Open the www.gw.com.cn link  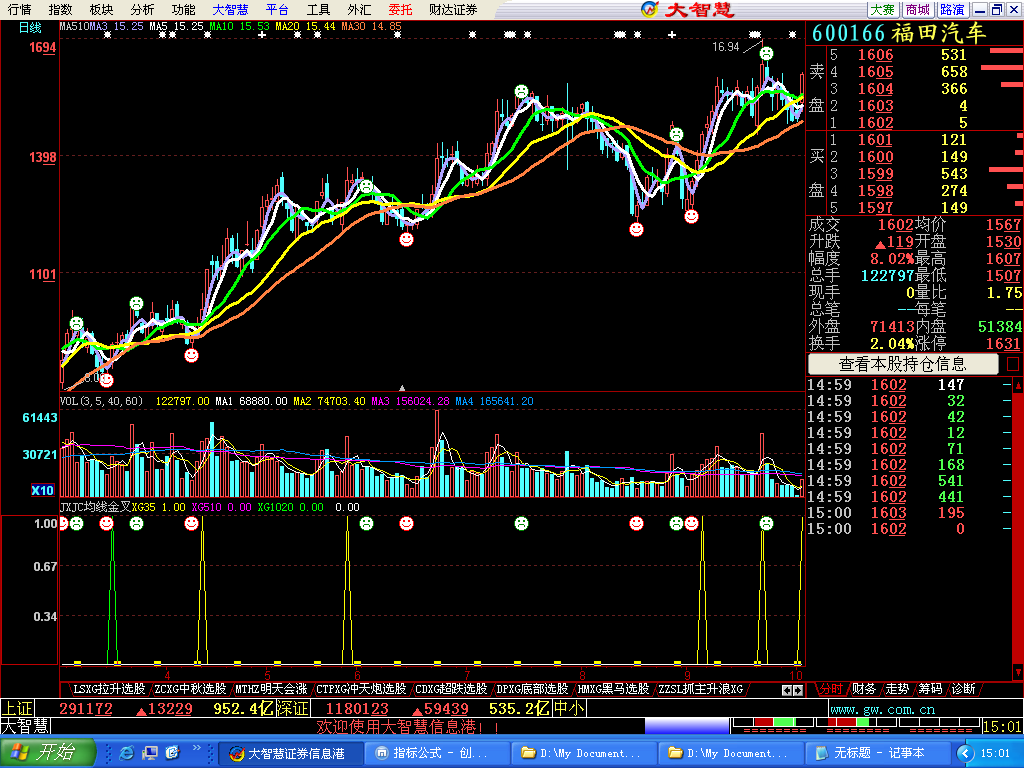click(x=882, y=709)
